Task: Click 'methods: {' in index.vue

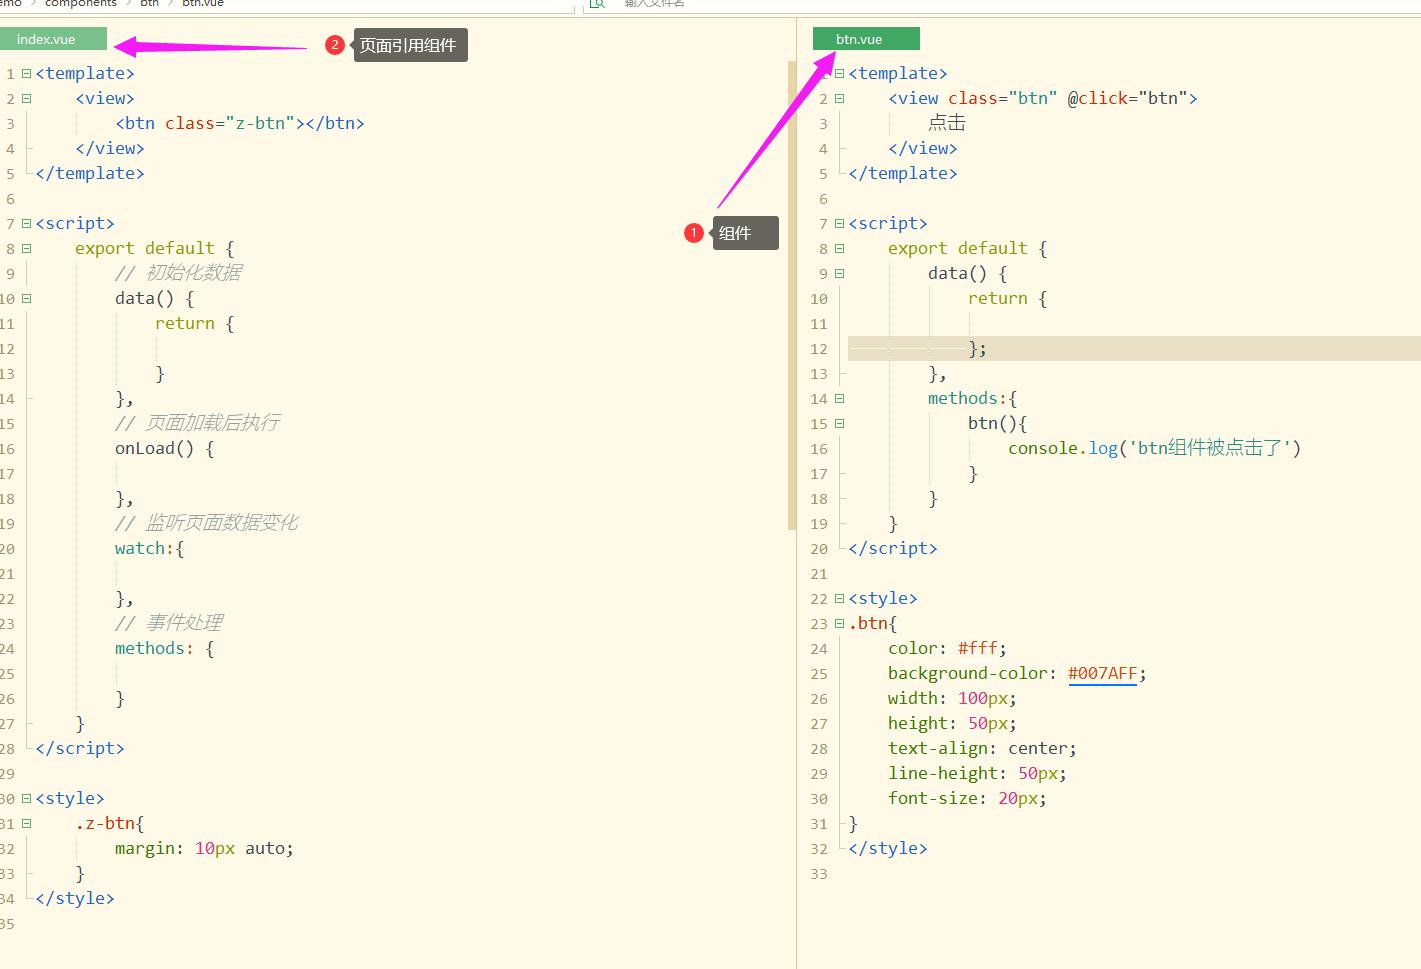Action: pos(165,648)
